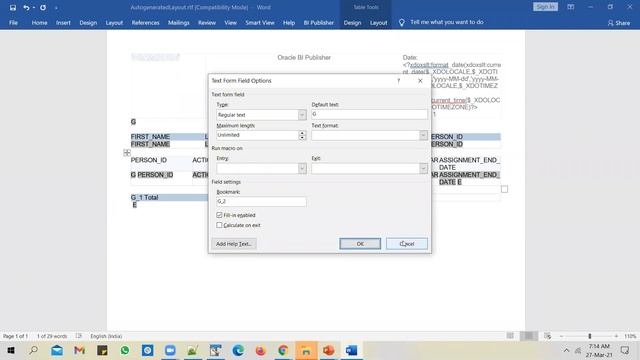
Task: Click the table resize square handle
Action: tap(504, 189)
